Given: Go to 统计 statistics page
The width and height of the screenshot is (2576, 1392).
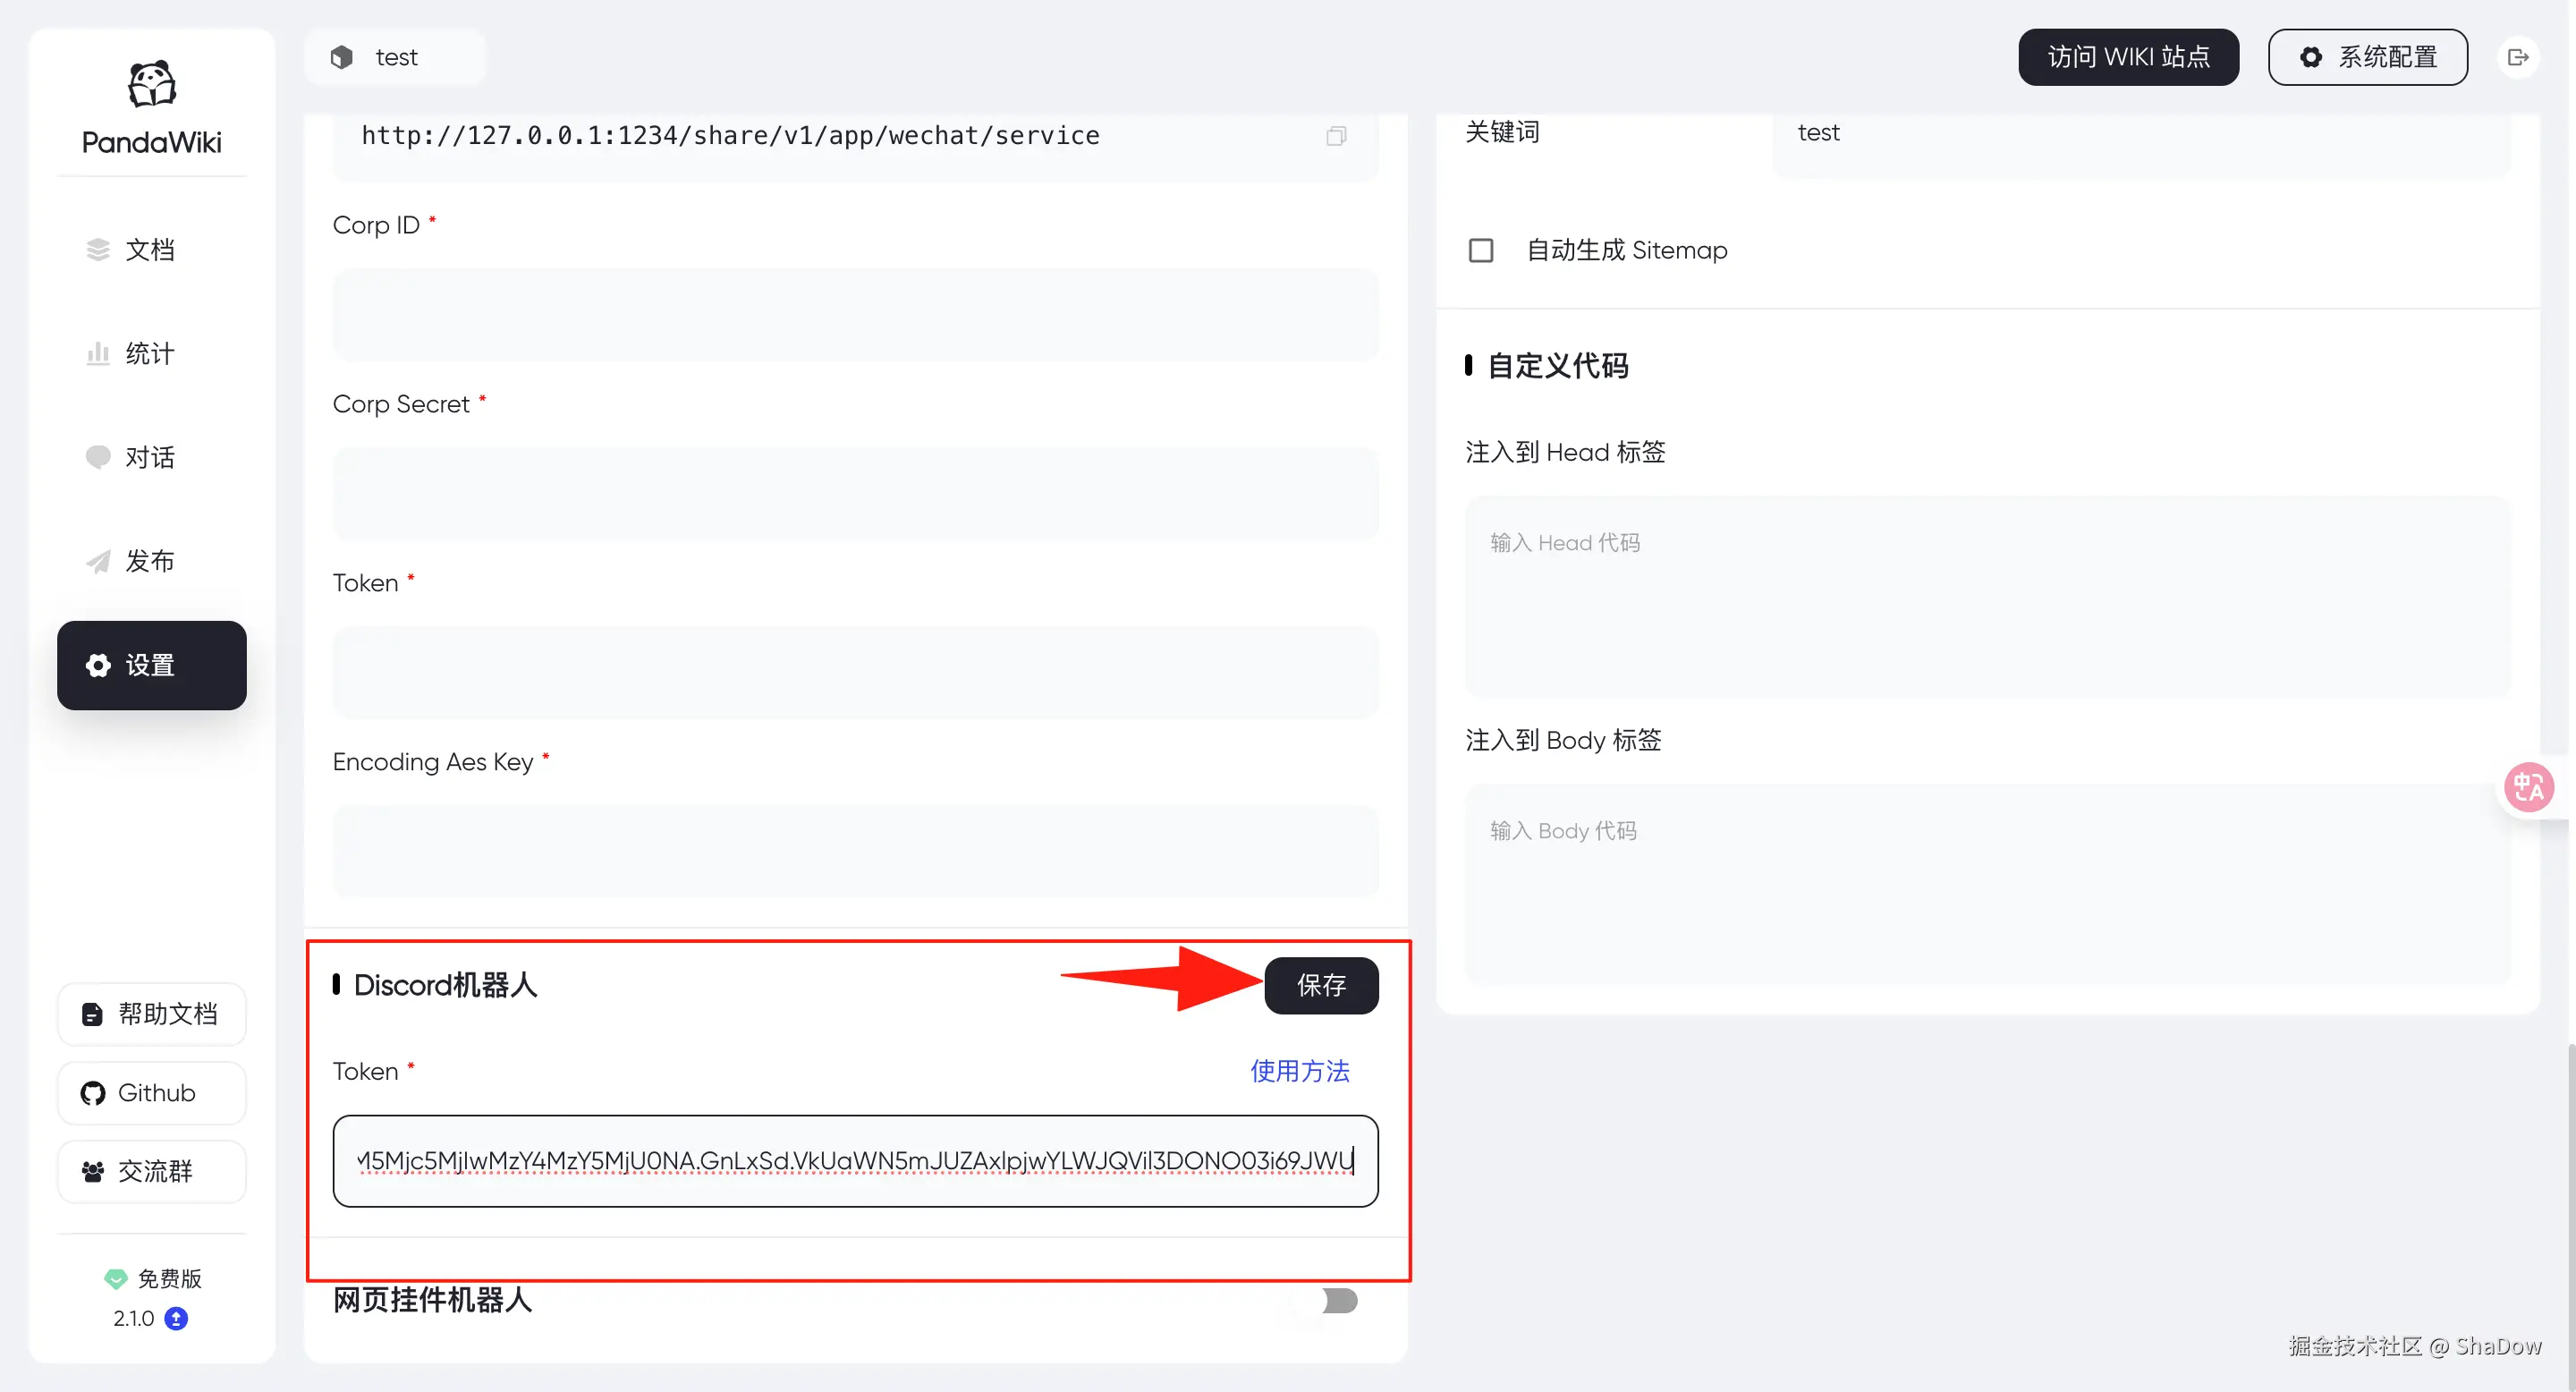Looking at the screenshot, I should click(x=150, y=354).
